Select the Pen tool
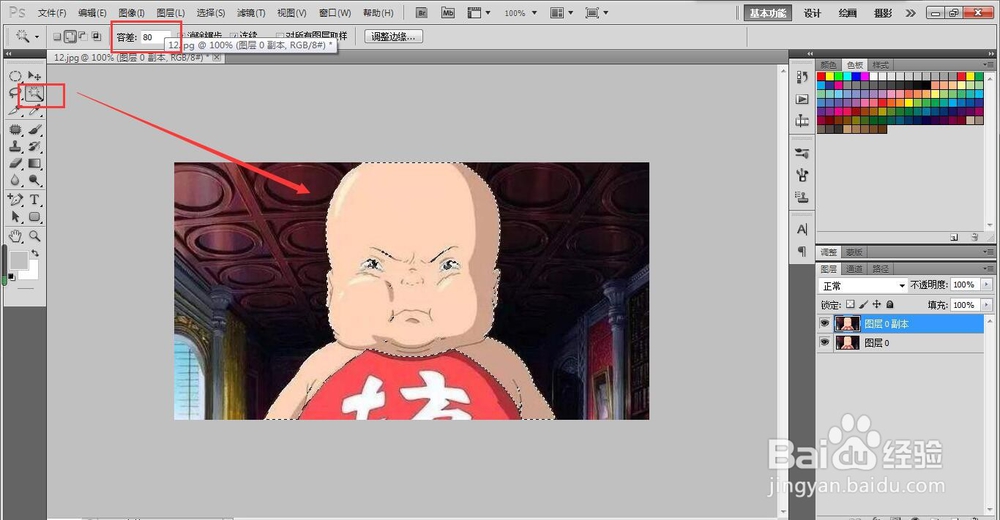 [x=15, y=200]
